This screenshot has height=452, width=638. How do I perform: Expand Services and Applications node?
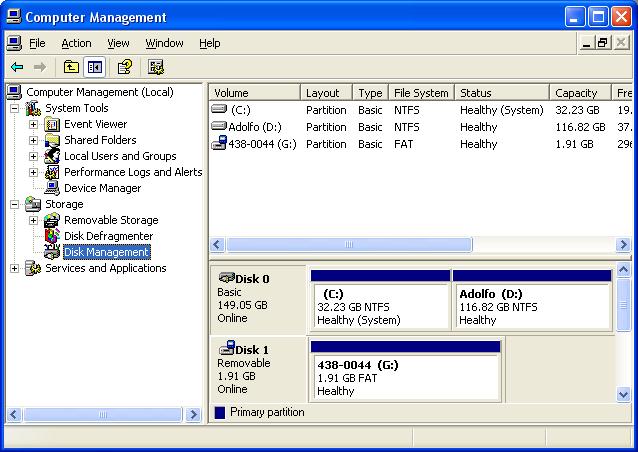point(15,268)
